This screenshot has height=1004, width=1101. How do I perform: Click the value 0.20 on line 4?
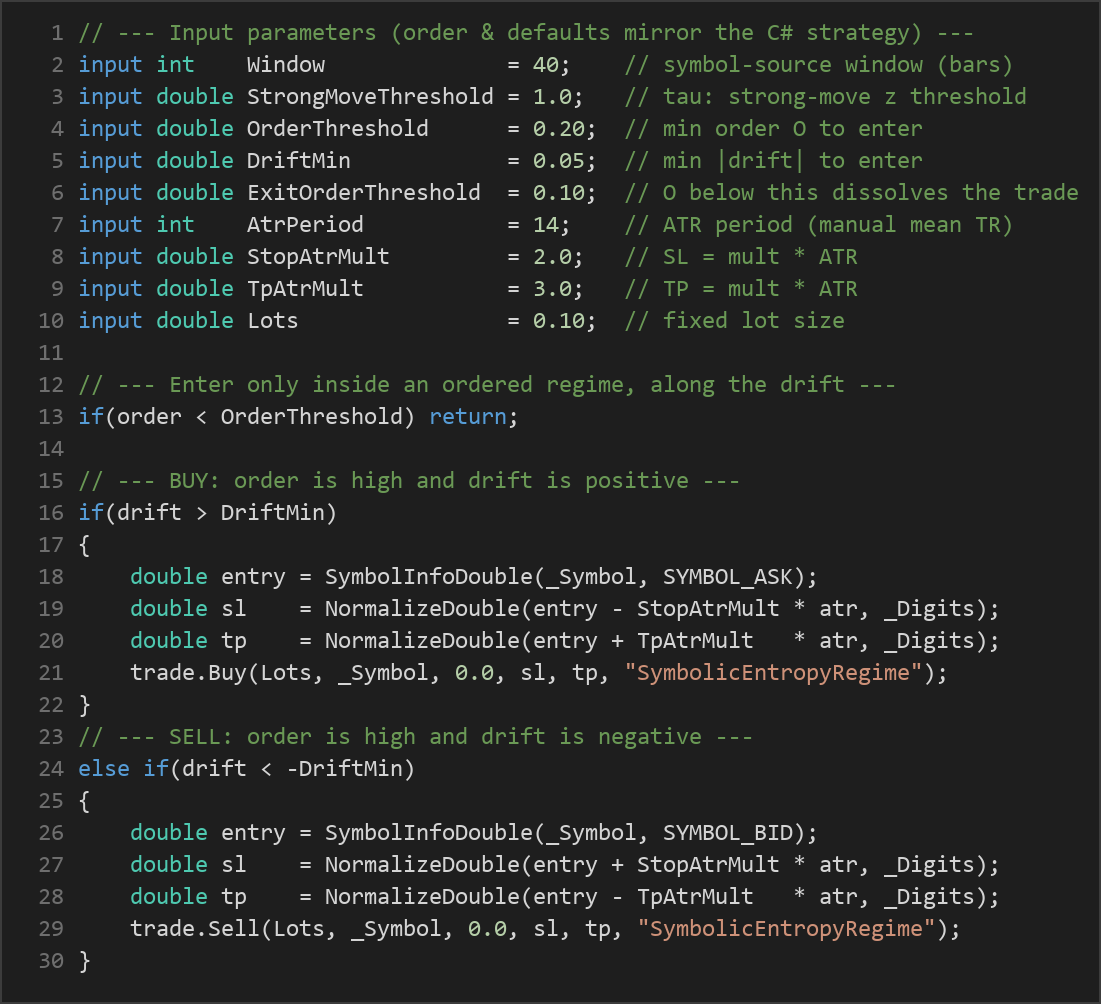click(x=558, y=128)
